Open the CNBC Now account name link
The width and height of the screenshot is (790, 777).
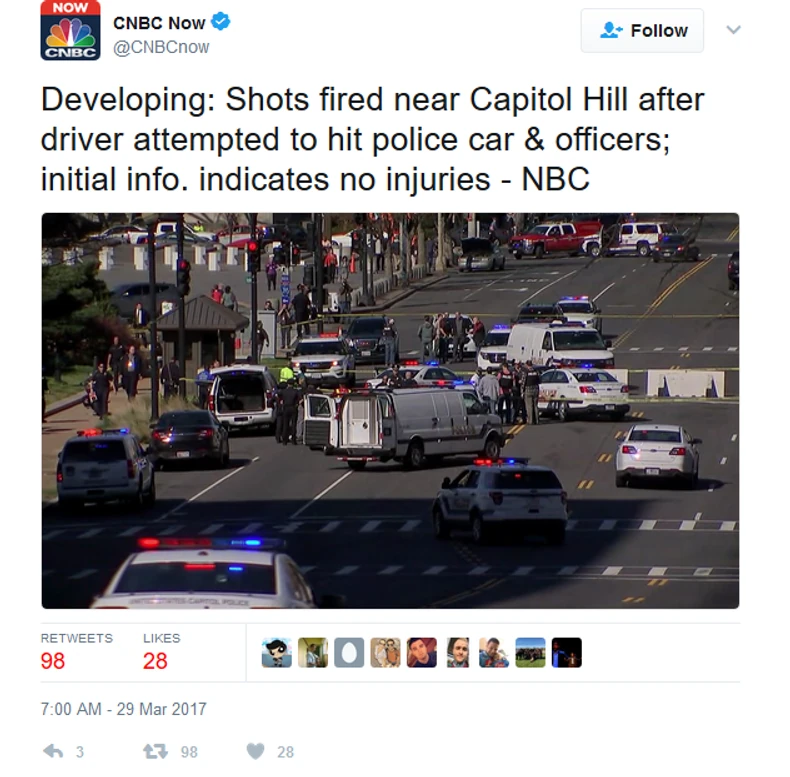point(159,23)
